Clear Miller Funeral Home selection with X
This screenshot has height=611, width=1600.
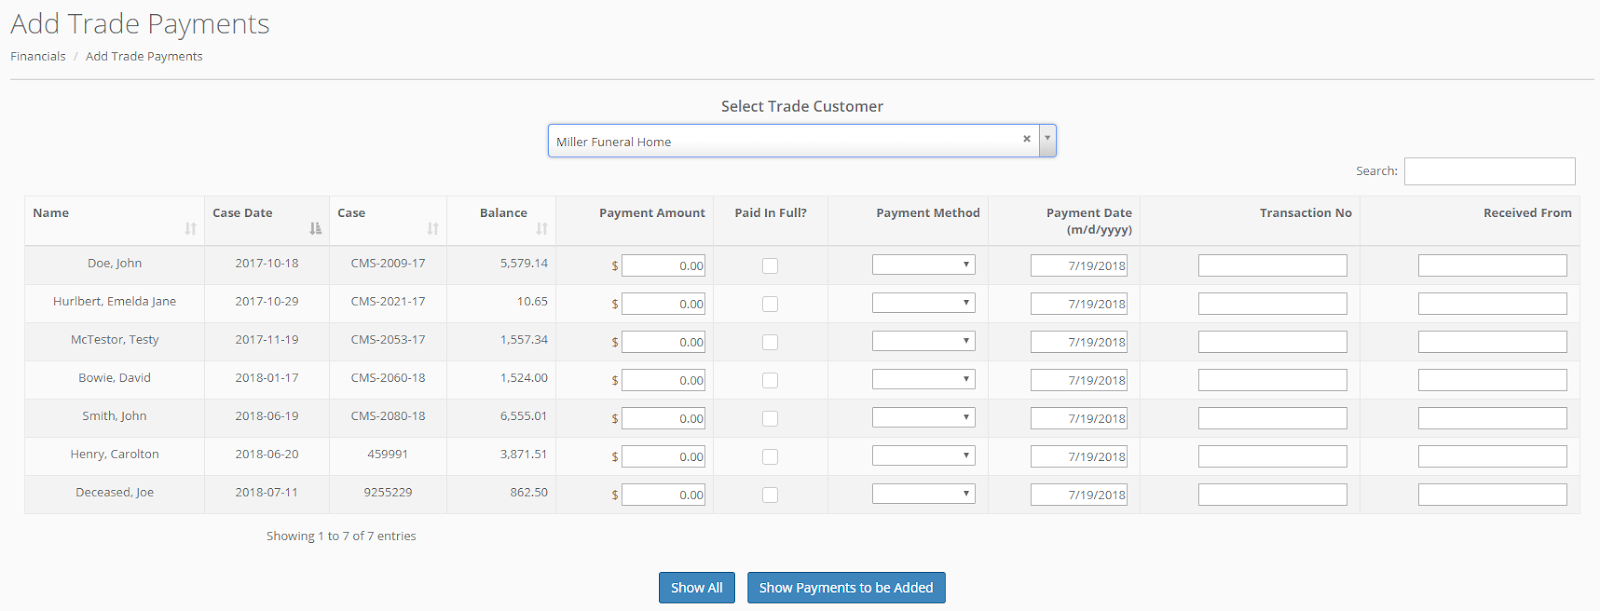[1027, 140]
